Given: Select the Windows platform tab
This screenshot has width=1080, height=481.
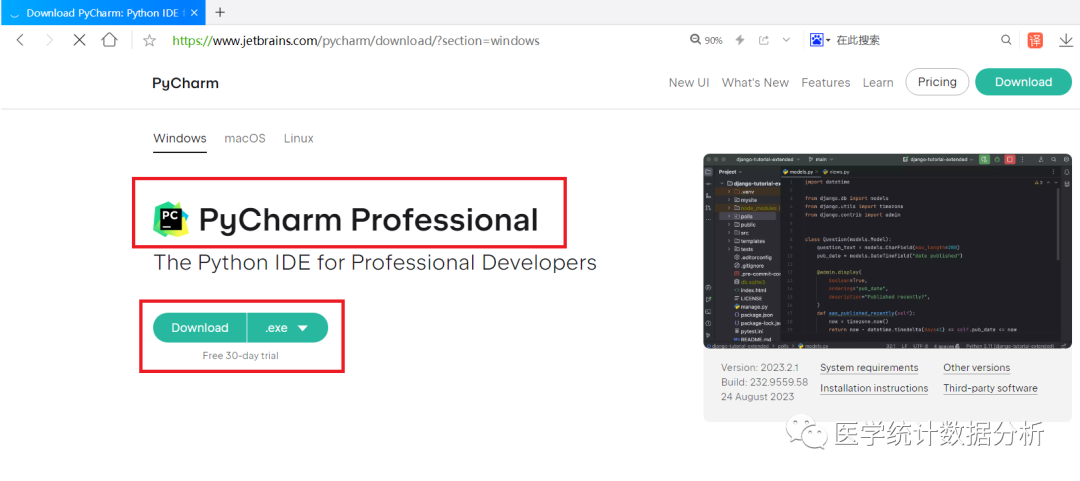Looking at the screenshot, I should point(180,138).
